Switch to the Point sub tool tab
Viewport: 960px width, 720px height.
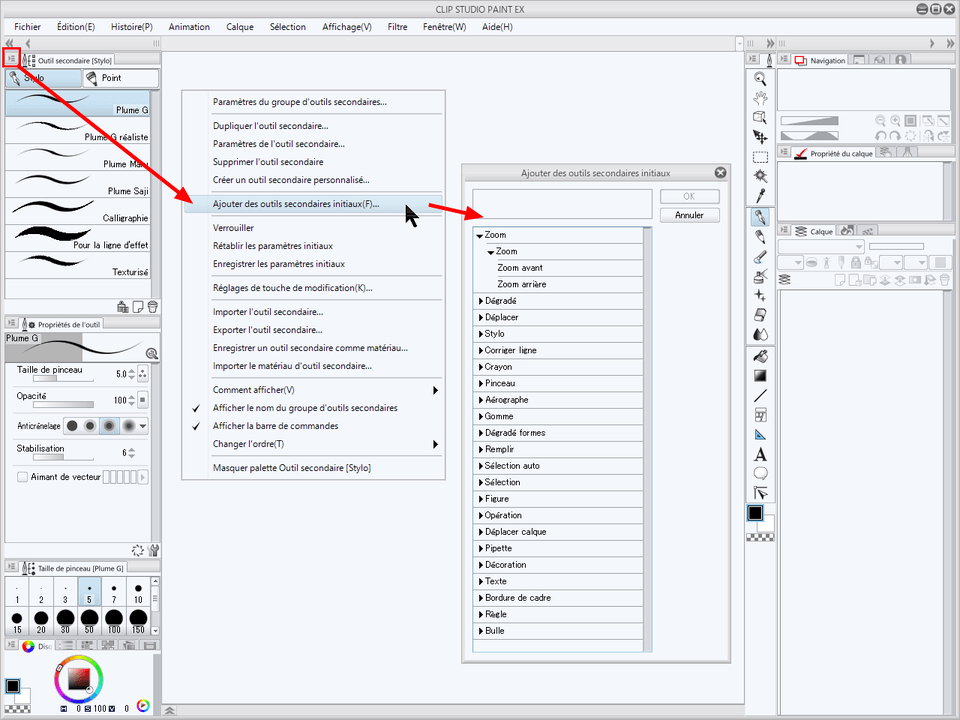click(121, 78)
